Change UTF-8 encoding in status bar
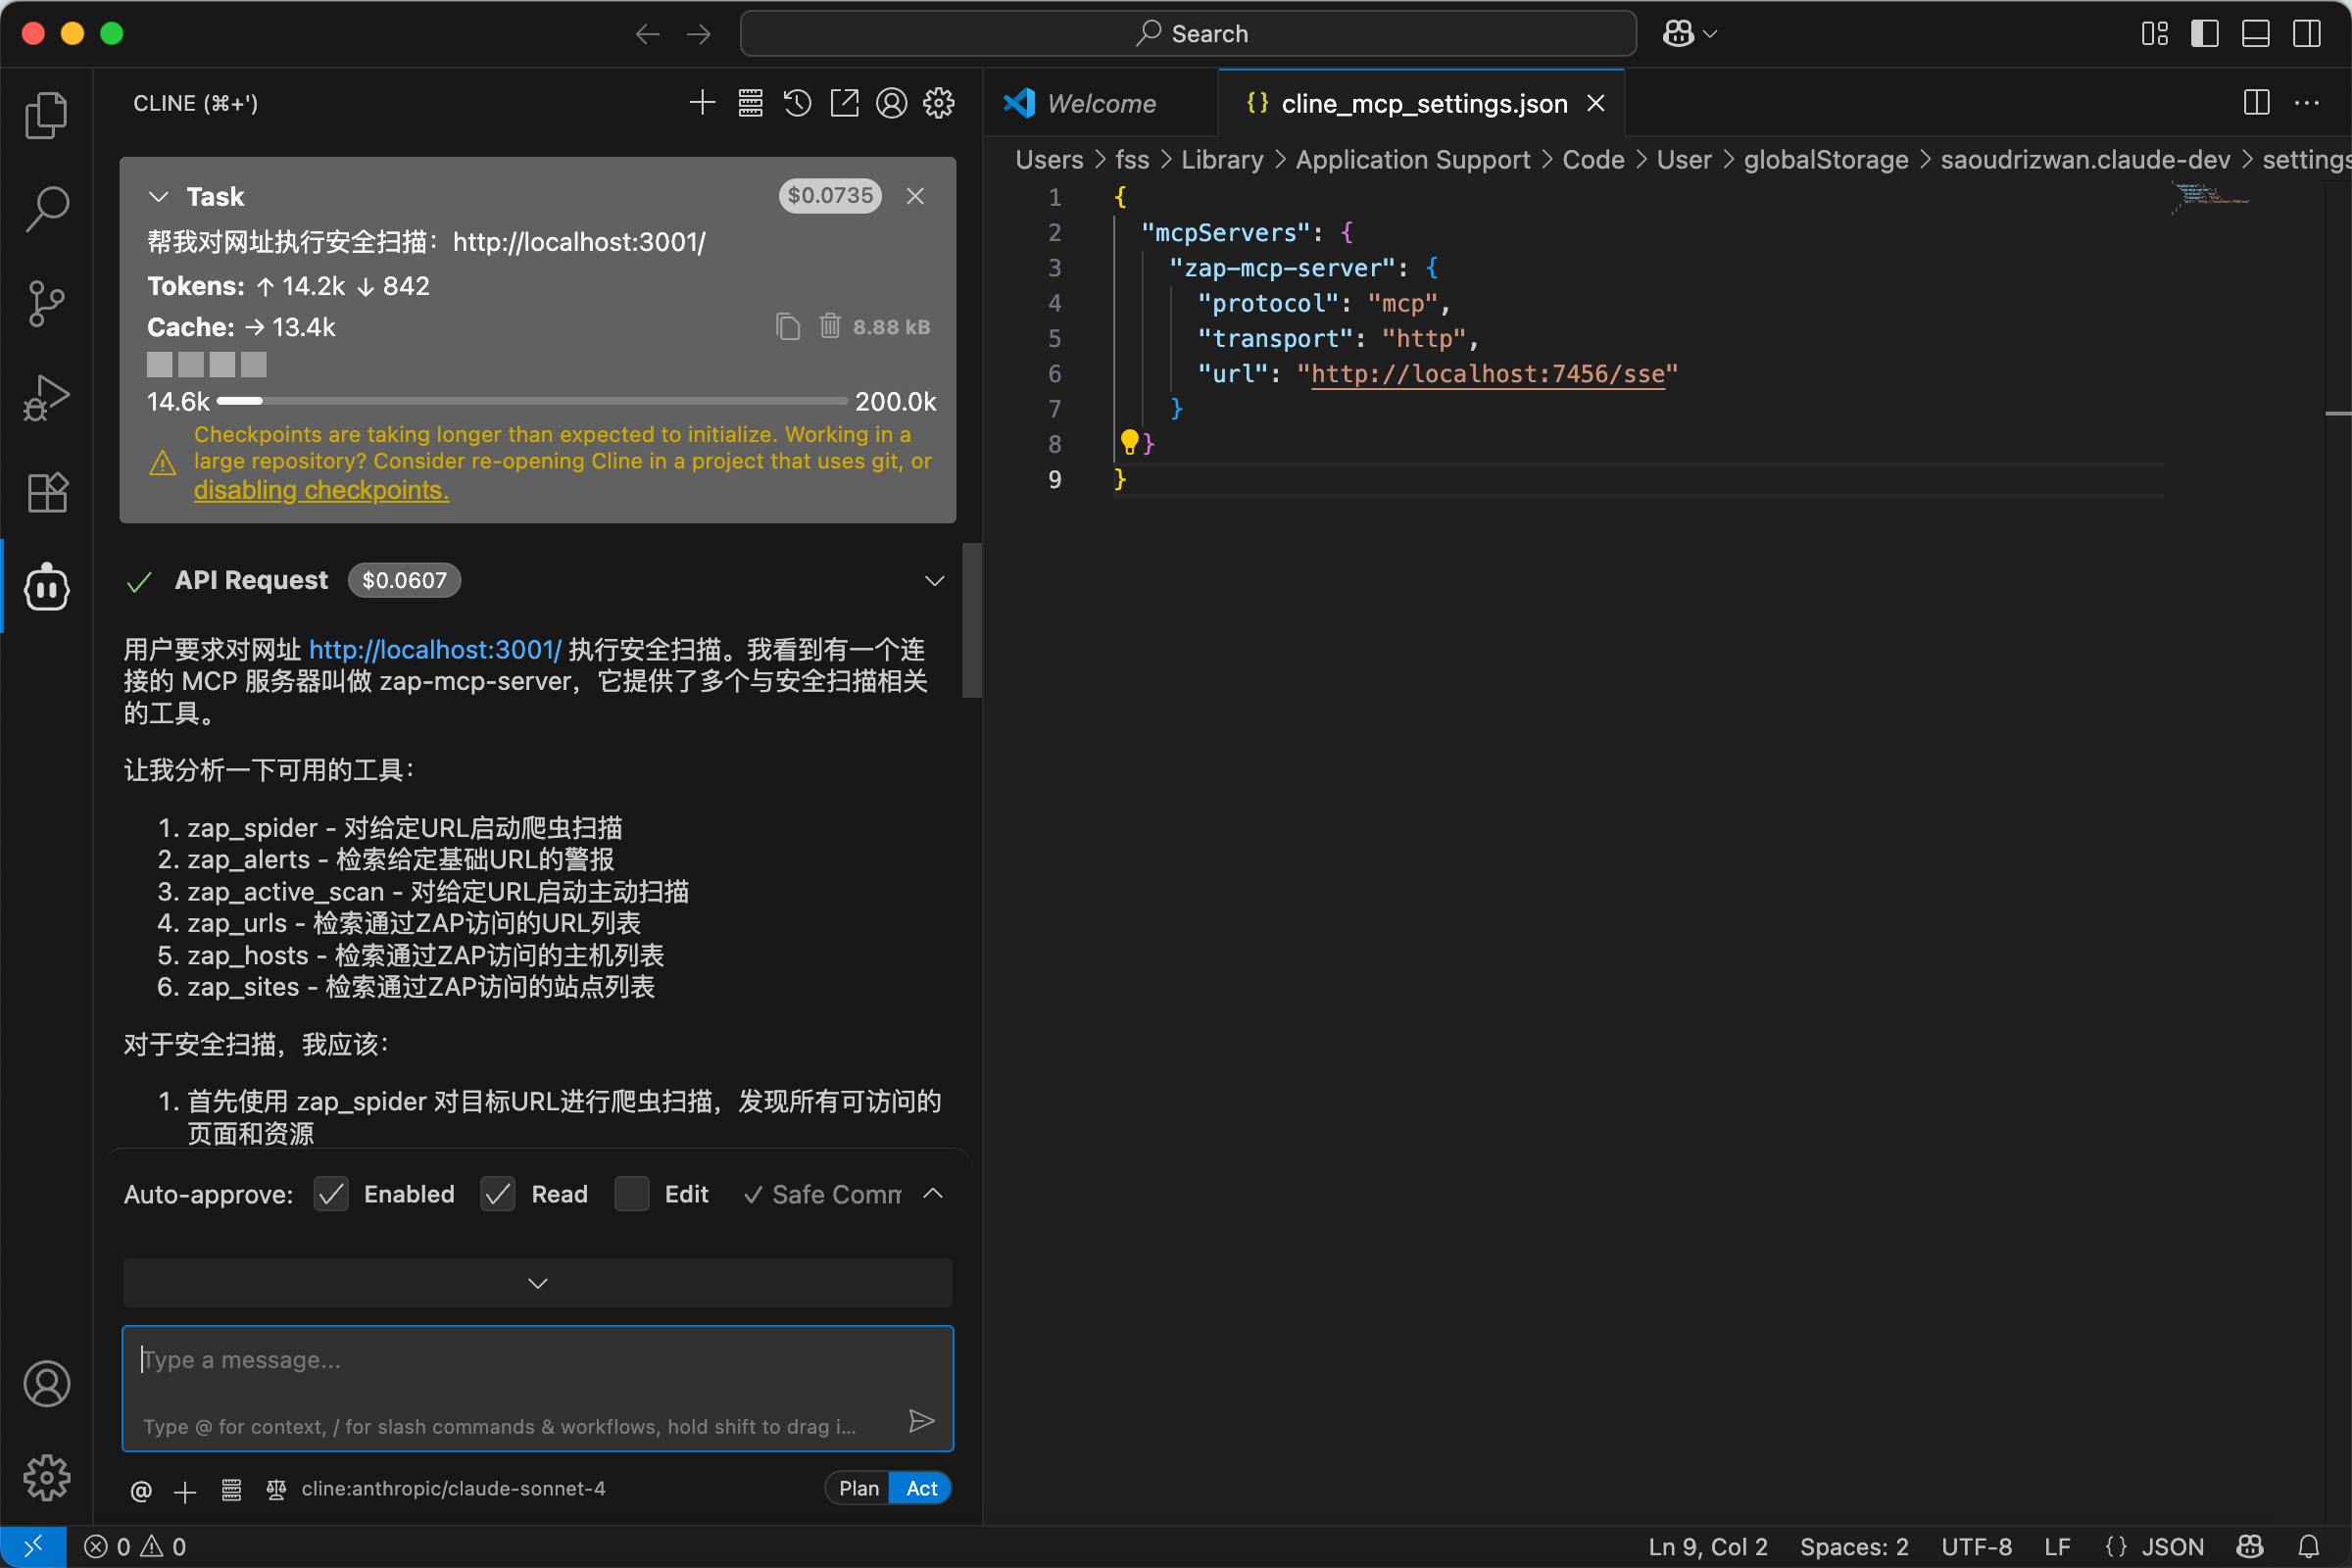 tap(1977, 1547)
